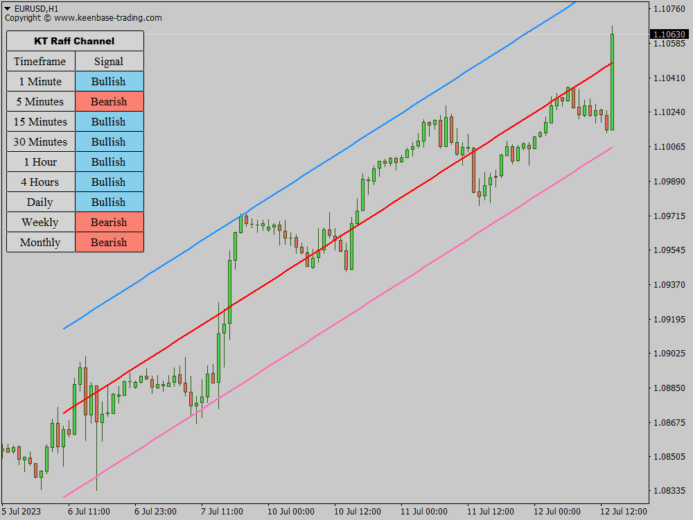Click the 1.09545 price axis label

coord(669,250)
